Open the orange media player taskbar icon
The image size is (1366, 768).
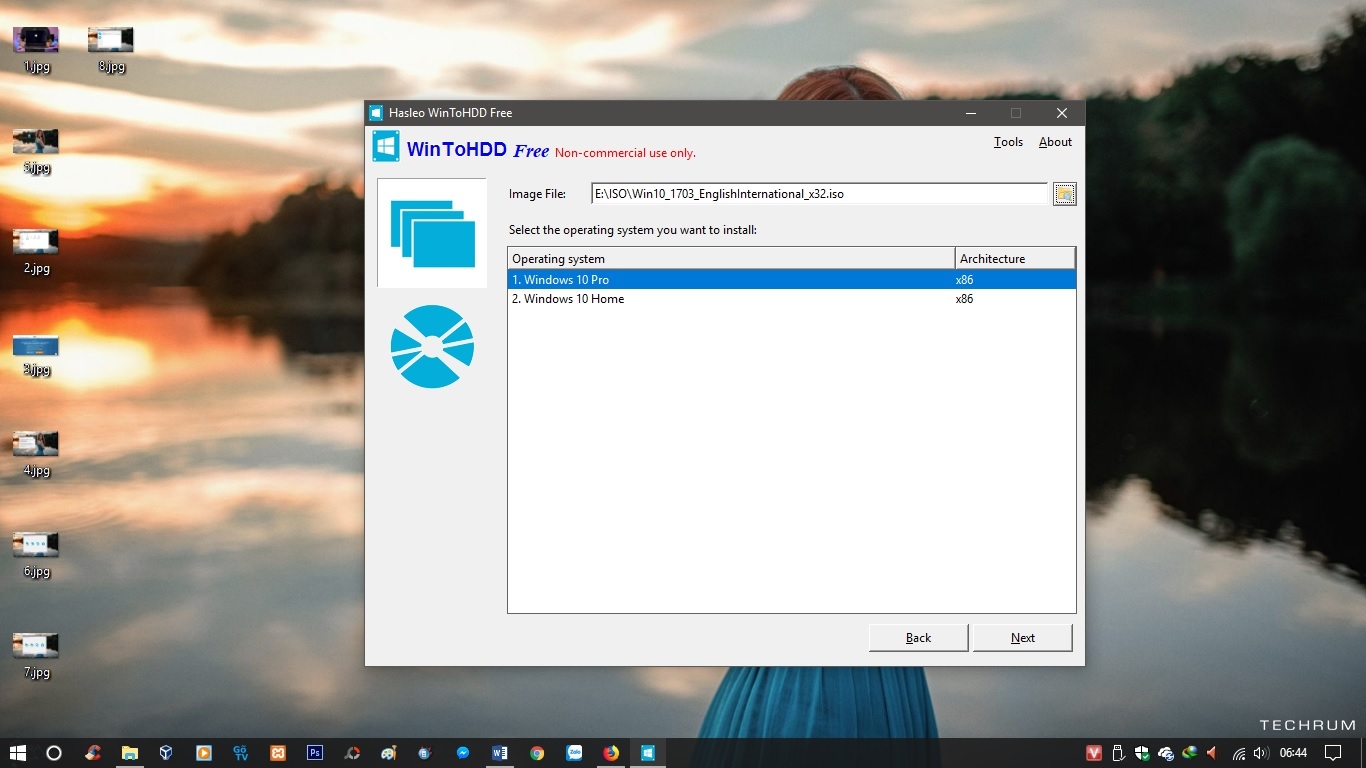(204, 753)
